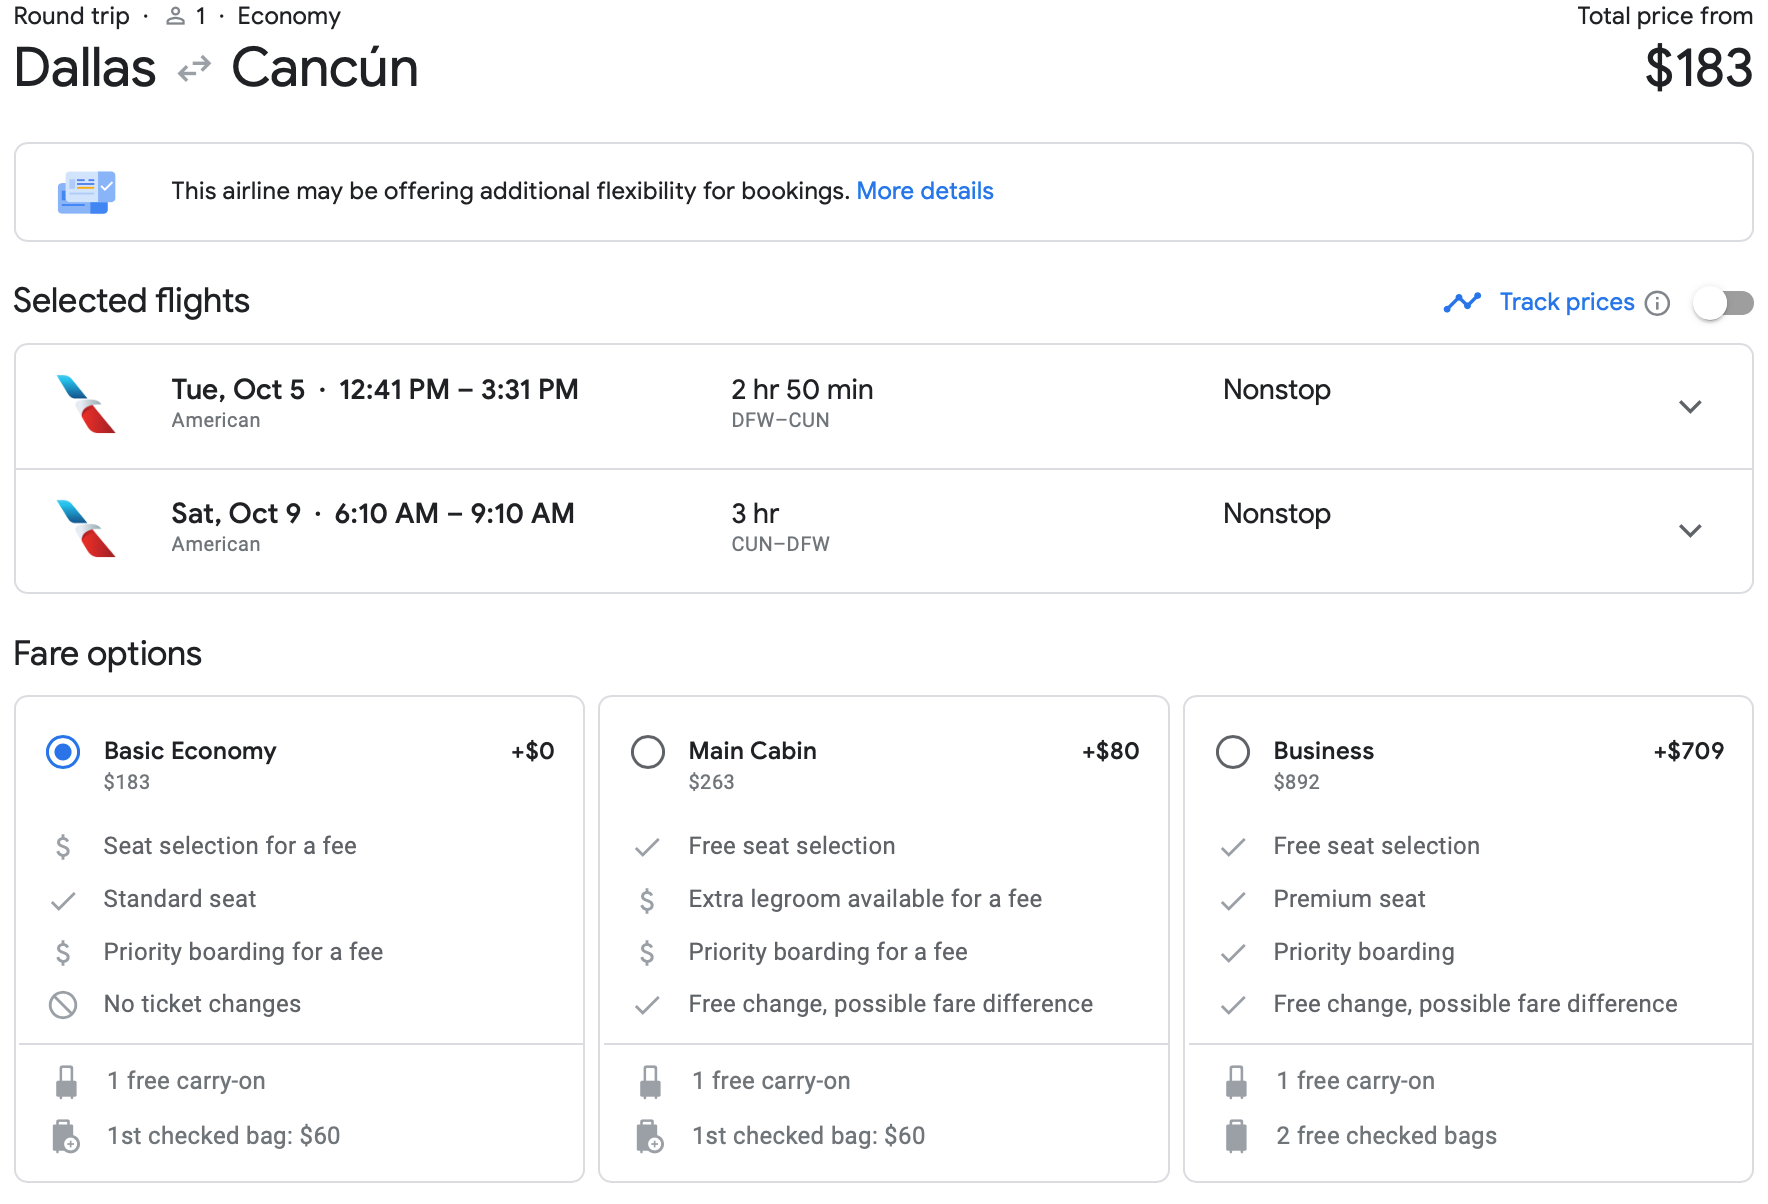Expand the Tue, Oct 5 flight details
The image size is (1768, 1204).
(1690, 407)
